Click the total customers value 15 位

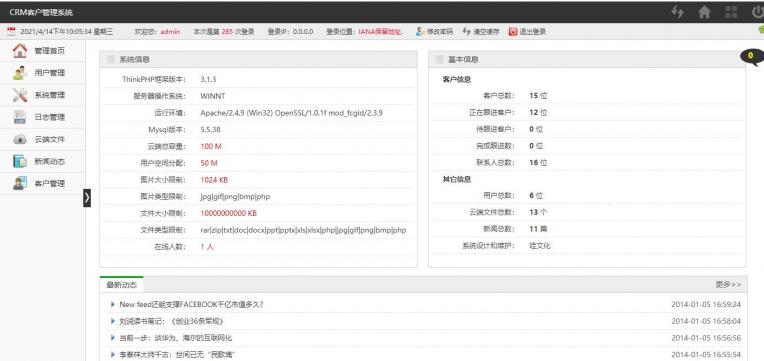pos(538,96)
